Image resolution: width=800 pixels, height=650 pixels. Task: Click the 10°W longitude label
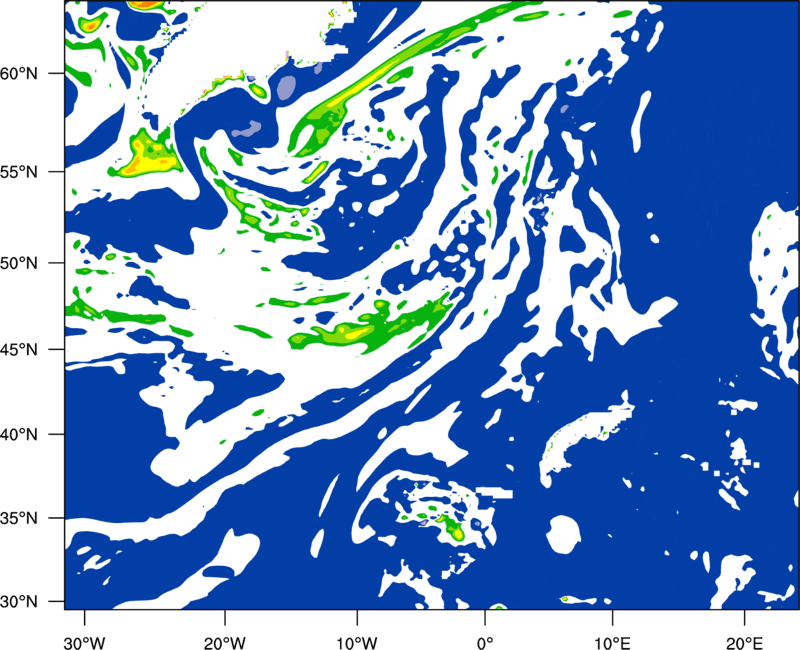tap(357, 643)
